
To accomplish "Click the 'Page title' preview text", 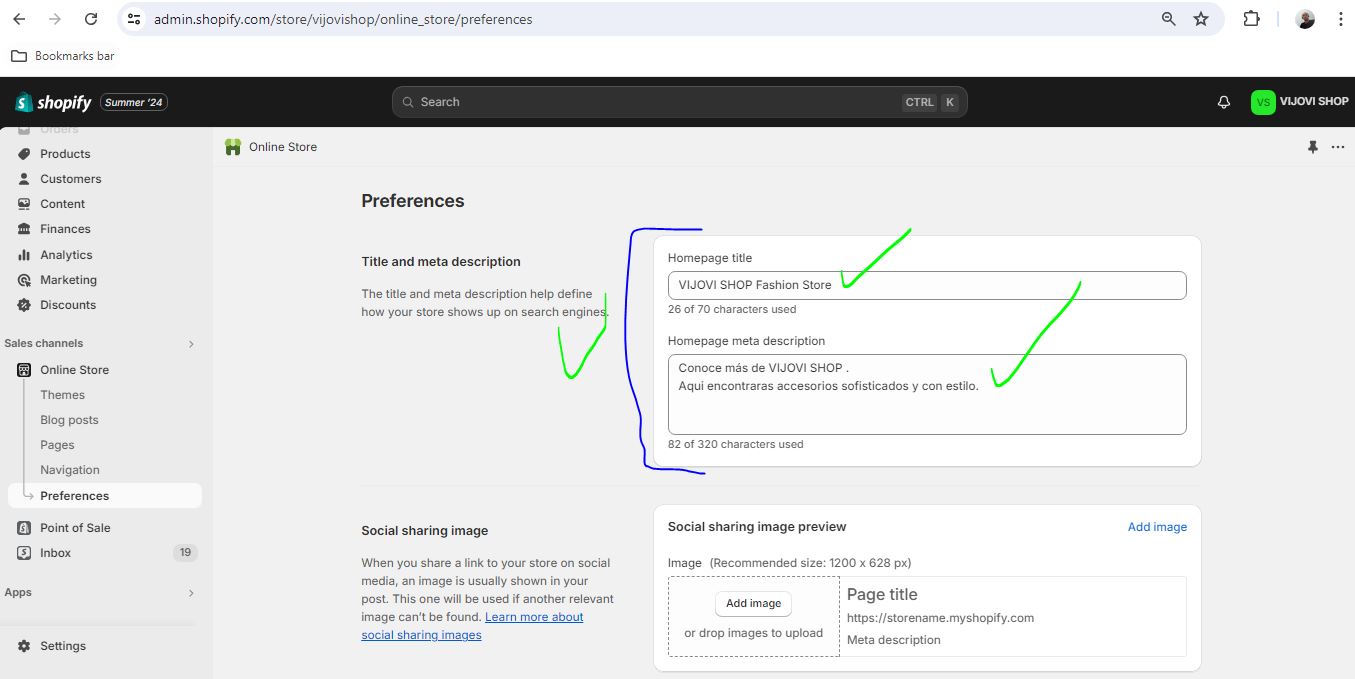I will (882, 594).
